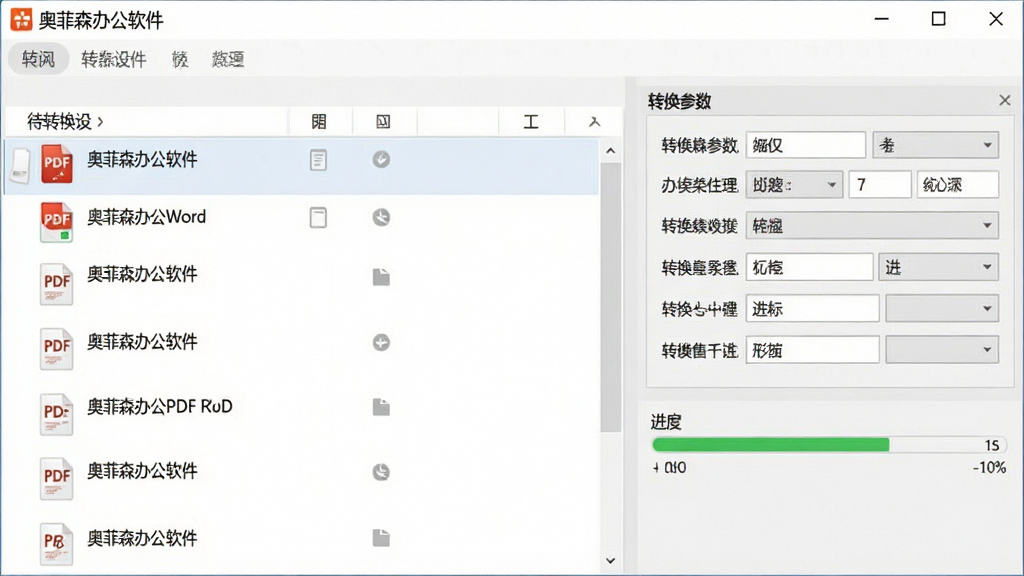Open the empty dropdown beside 进标 field

click(942, 308)
